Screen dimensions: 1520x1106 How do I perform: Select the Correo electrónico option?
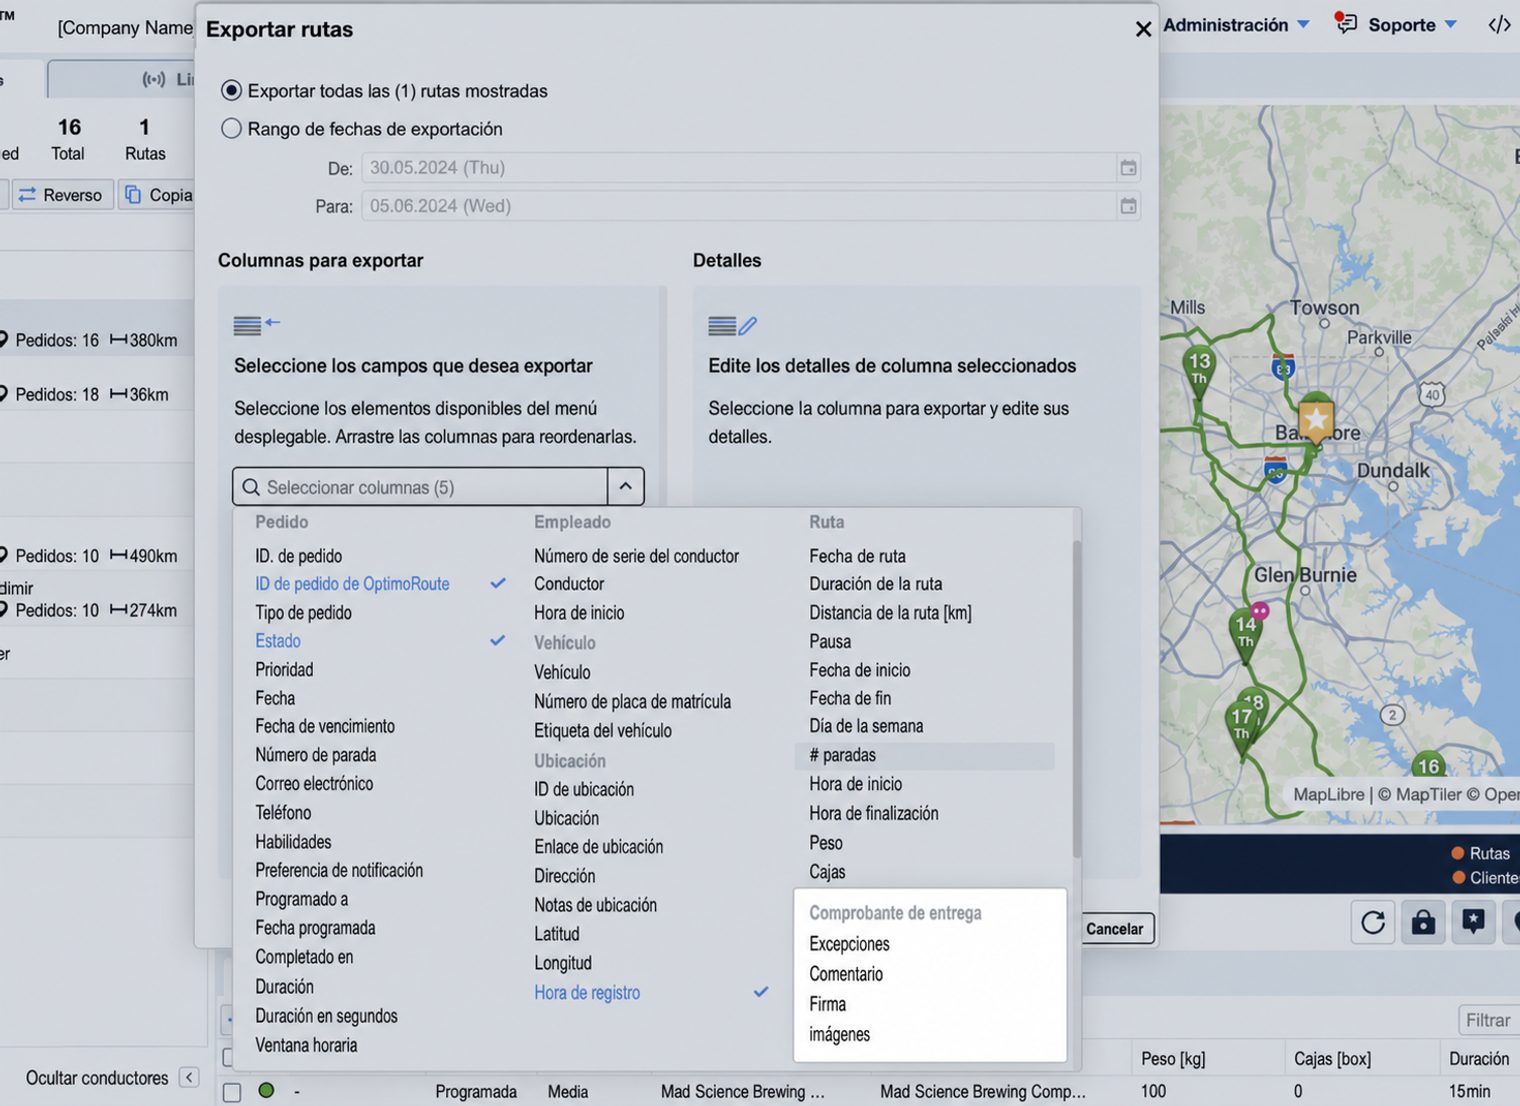(x=314, y=784)
